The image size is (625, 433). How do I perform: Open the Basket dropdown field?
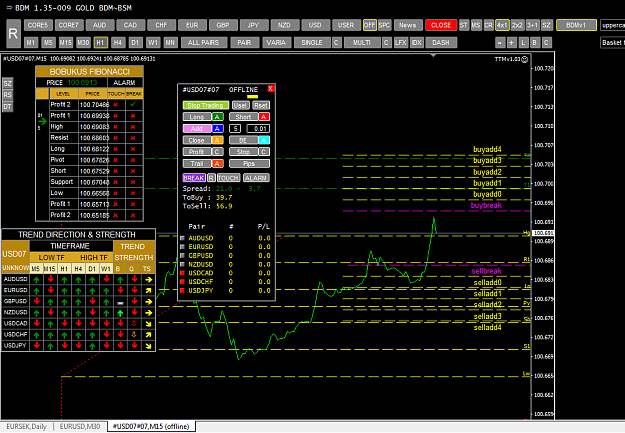[x=612, y=42]
